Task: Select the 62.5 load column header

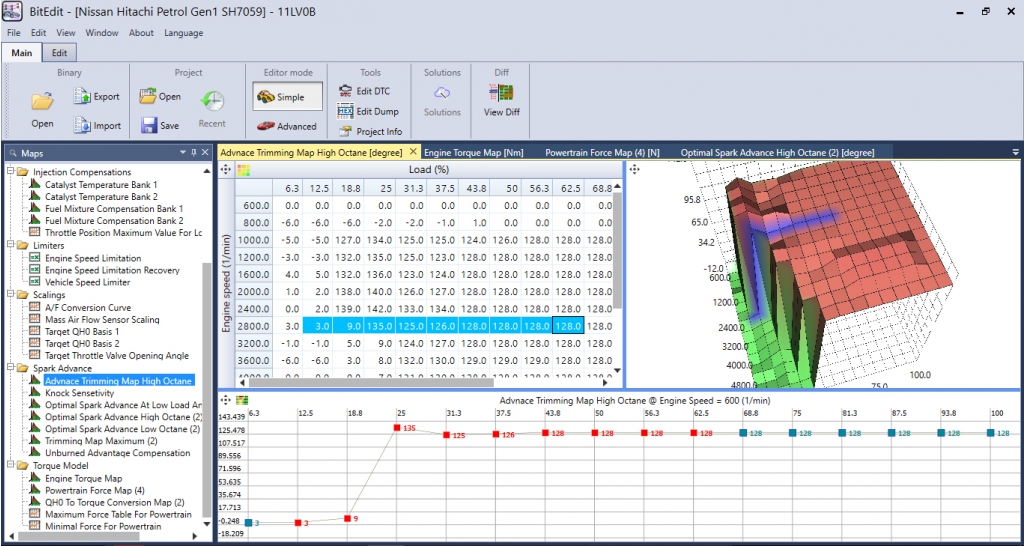Action: [568, 188]
